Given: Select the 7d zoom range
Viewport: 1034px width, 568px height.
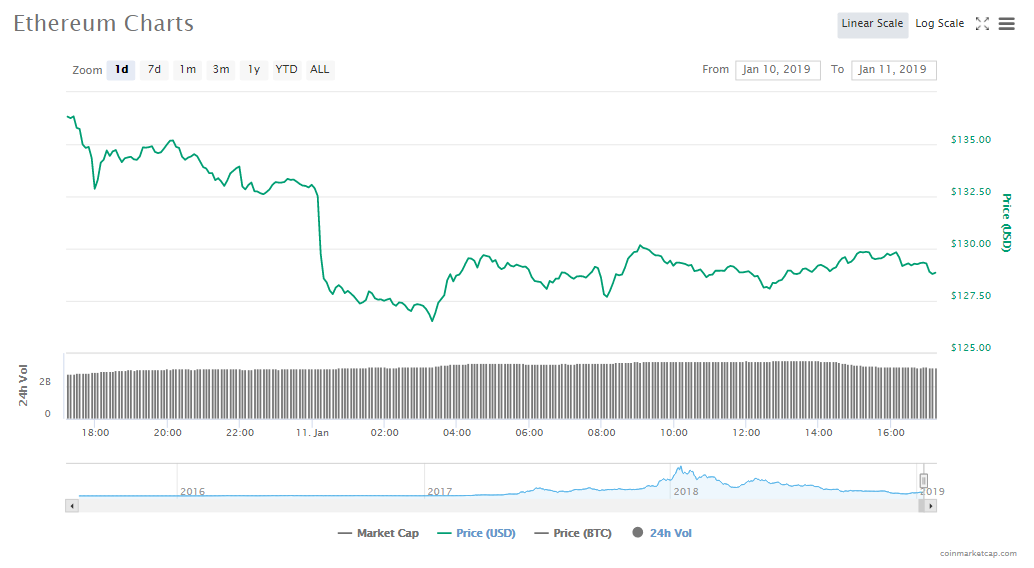Looking at the screenshot, I should coord(154,70).
